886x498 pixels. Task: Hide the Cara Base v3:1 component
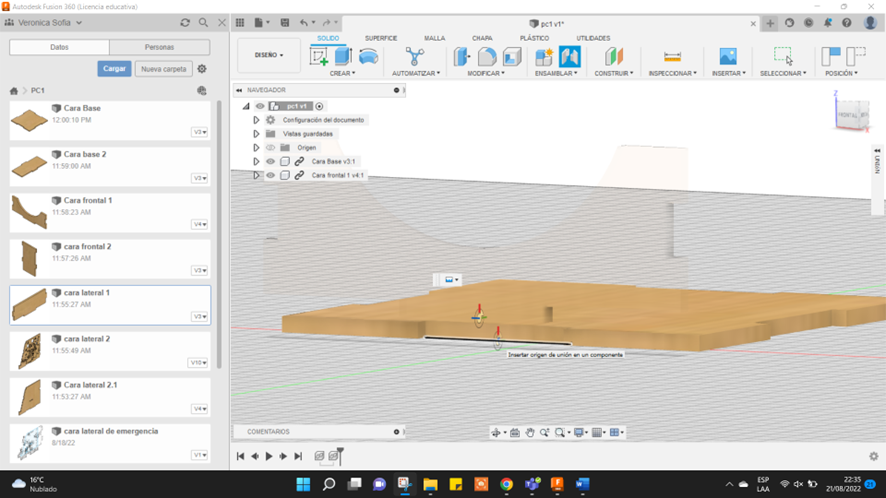[271, 161]
